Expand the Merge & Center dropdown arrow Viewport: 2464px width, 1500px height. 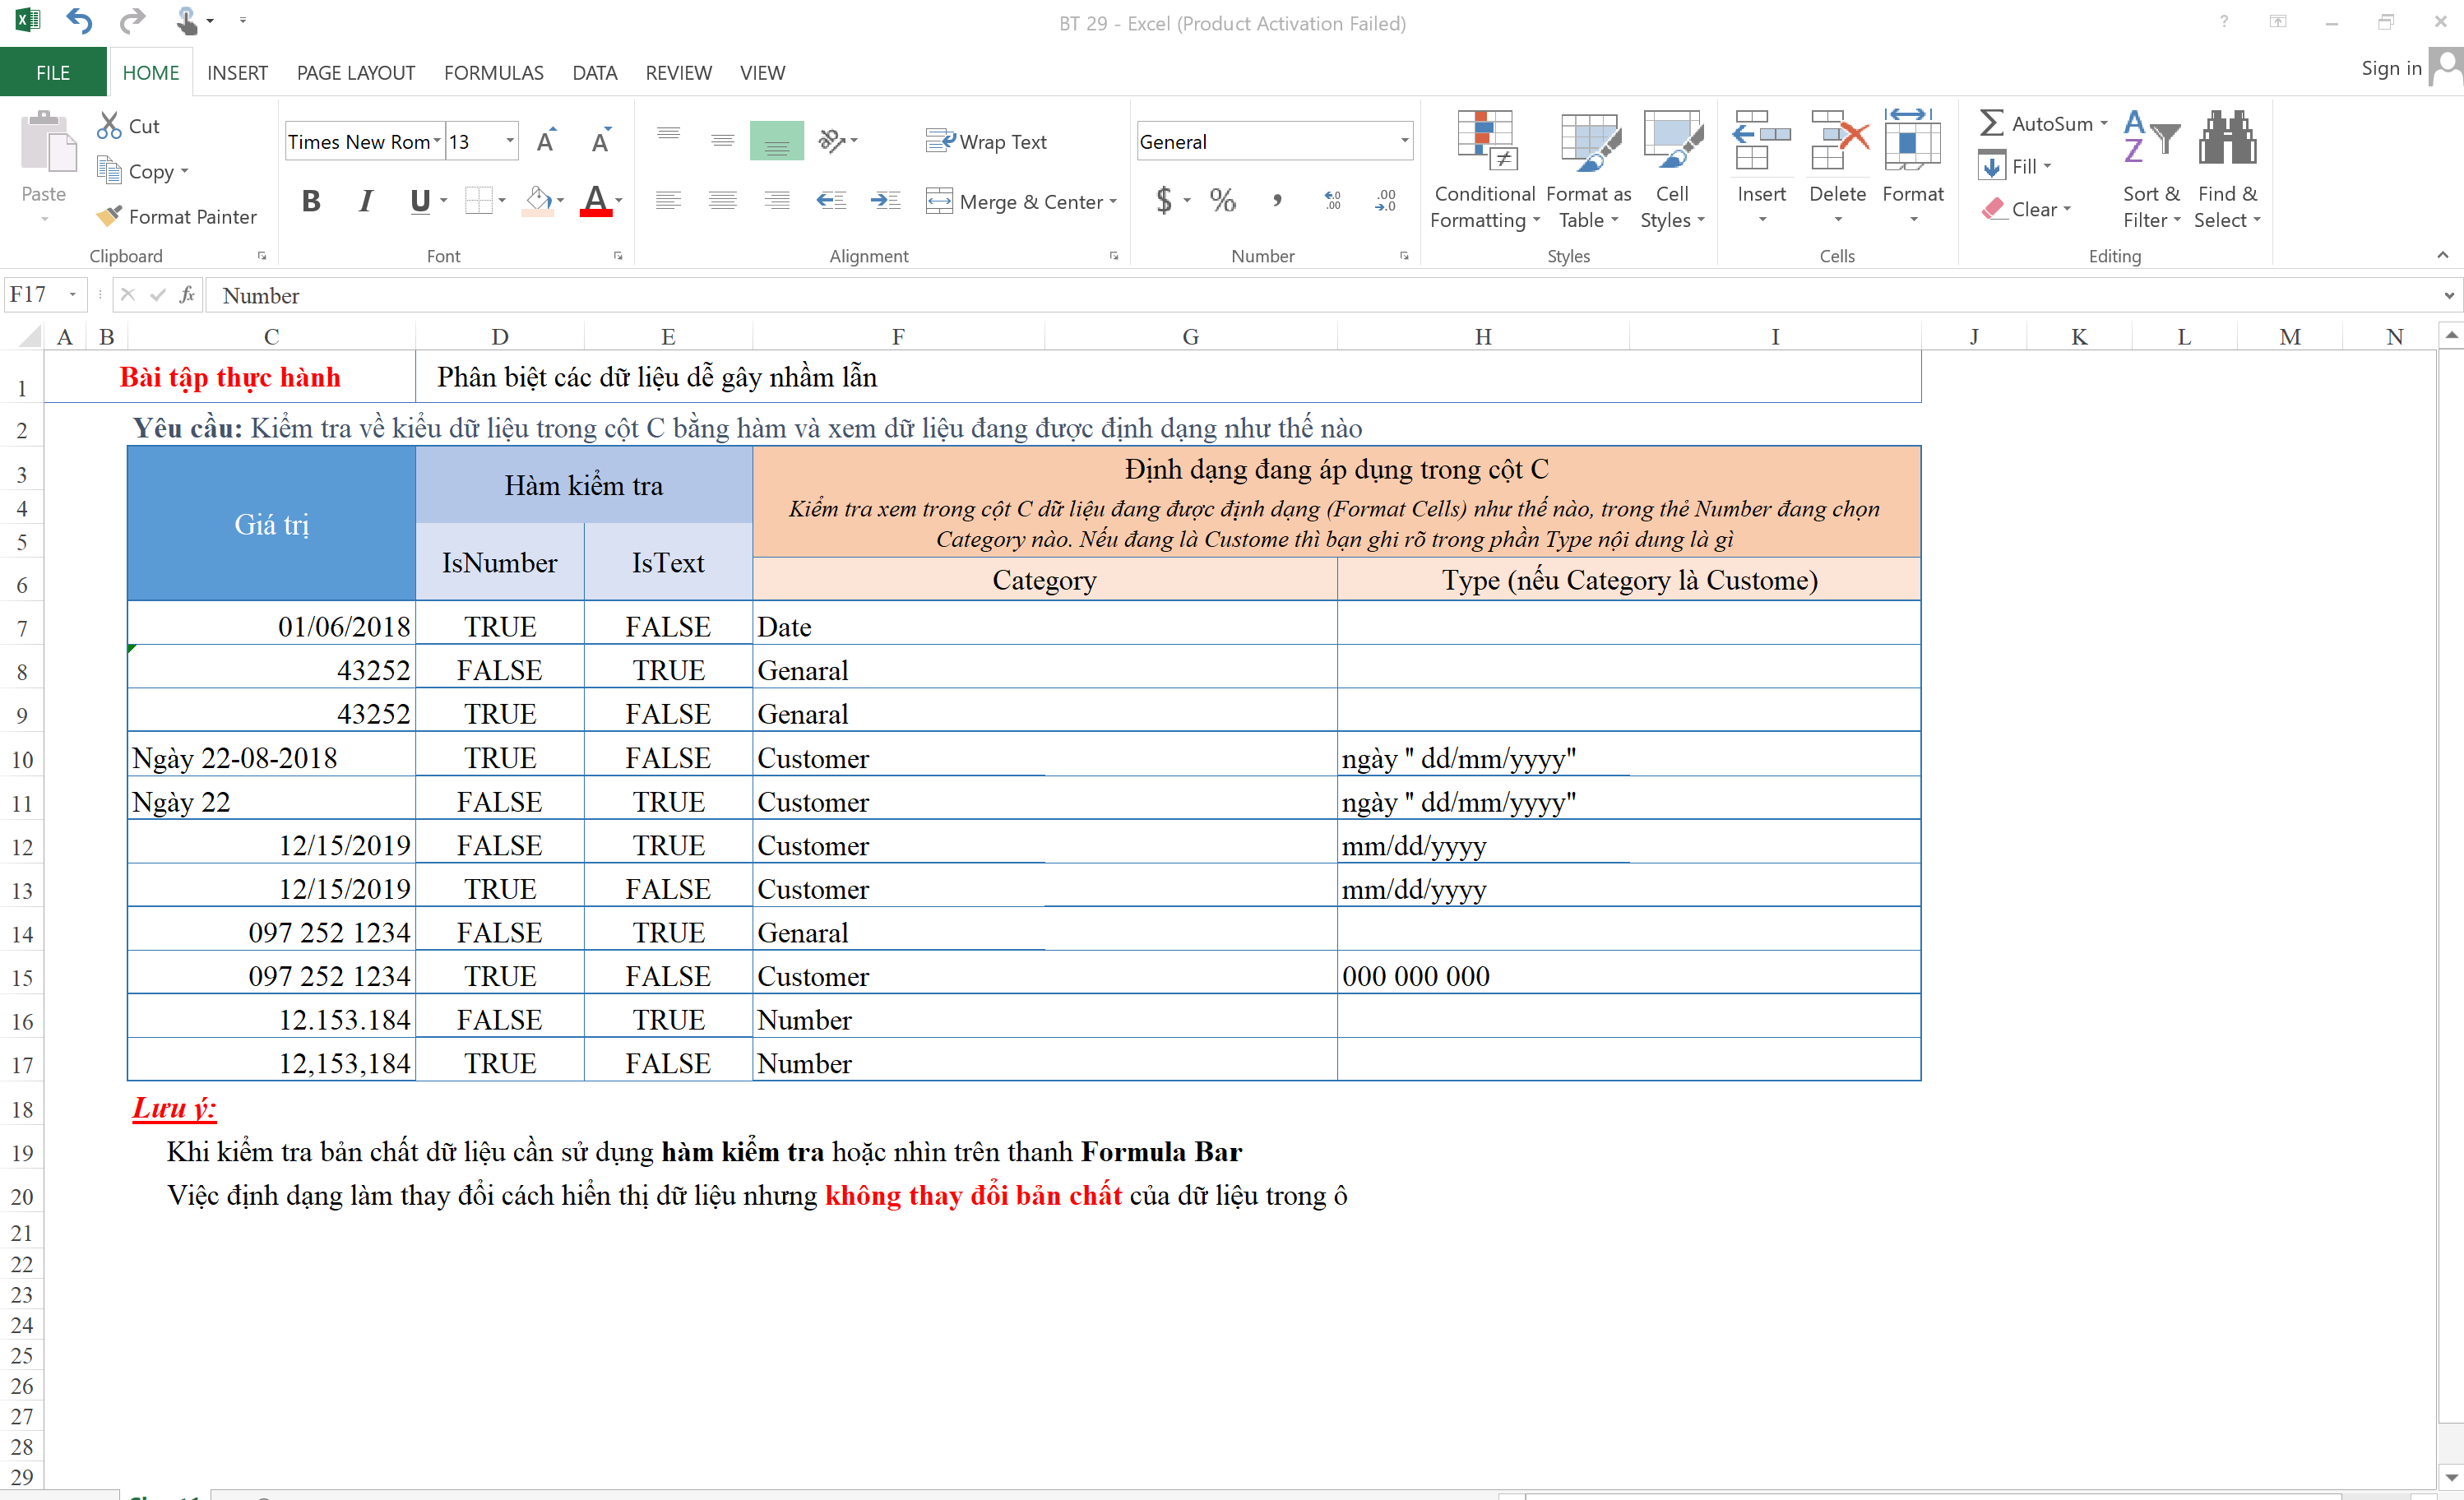[x=1113, y=202]
